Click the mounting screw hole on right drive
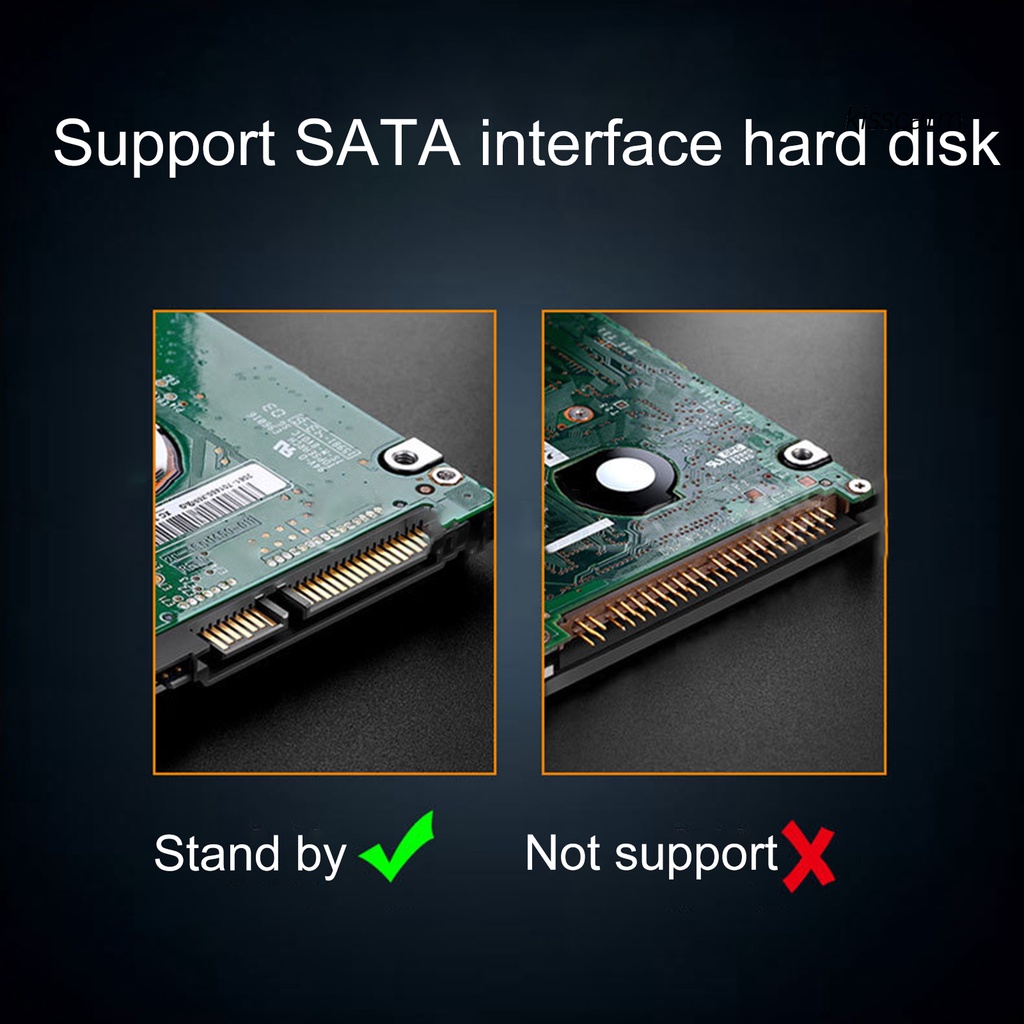The image size is (1024, 1024). click(803, 452)
